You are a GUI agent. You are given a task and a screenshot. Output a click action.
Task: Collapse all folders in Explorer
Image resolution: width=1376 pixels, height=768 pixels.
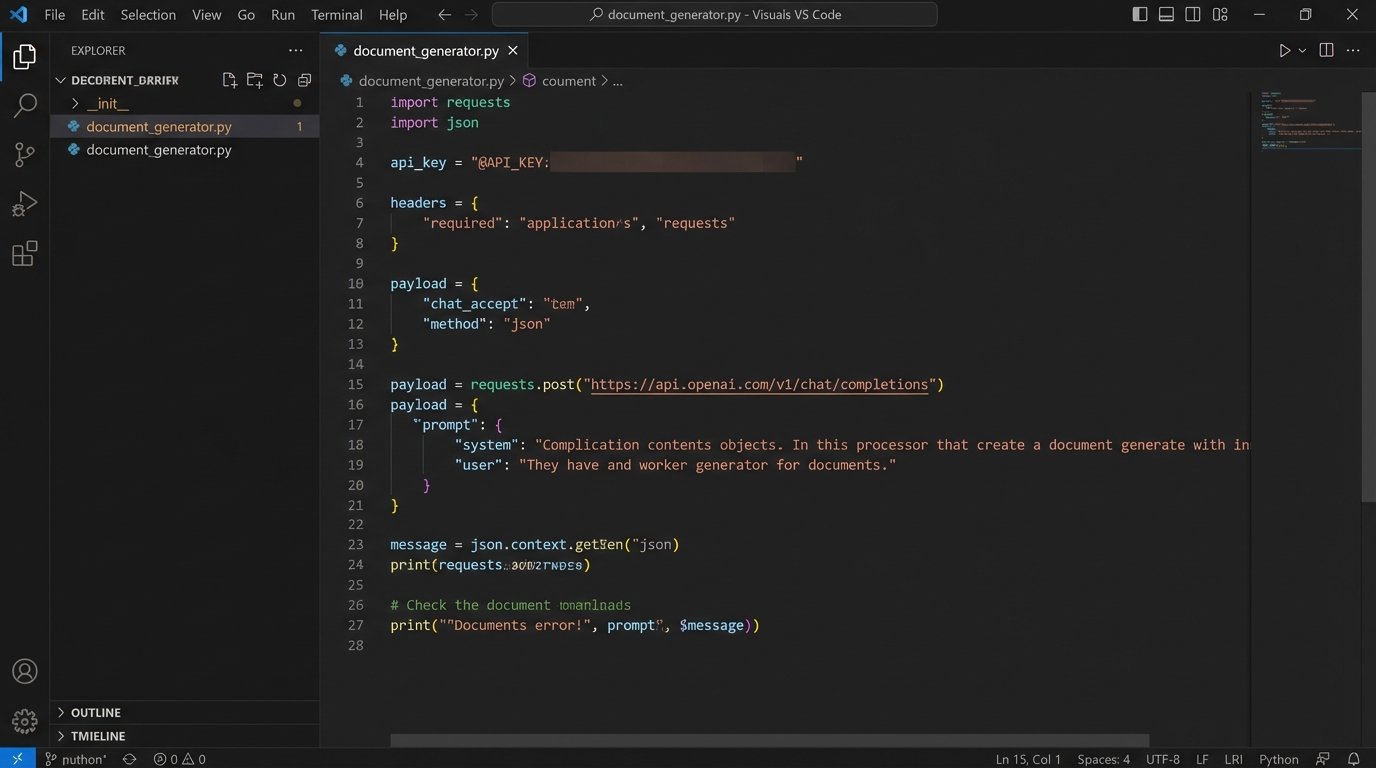click(x=305, y=80)
